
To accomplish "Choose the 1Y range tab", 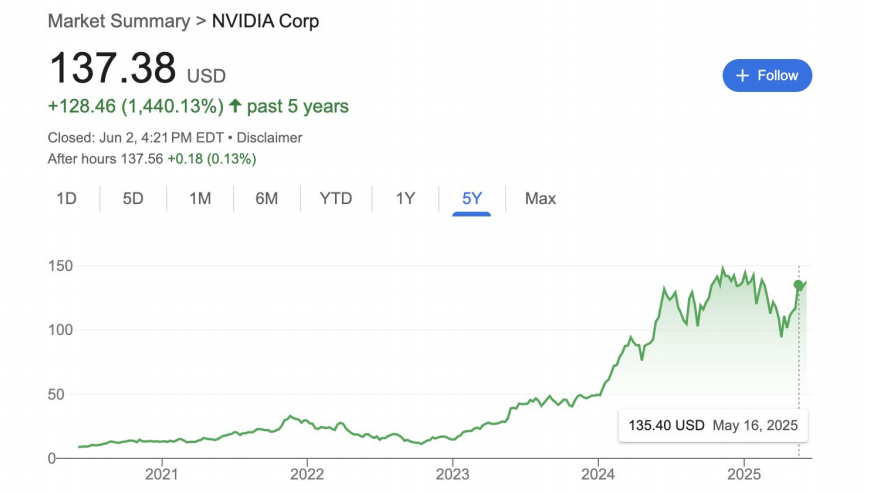I will pos(405,199).
